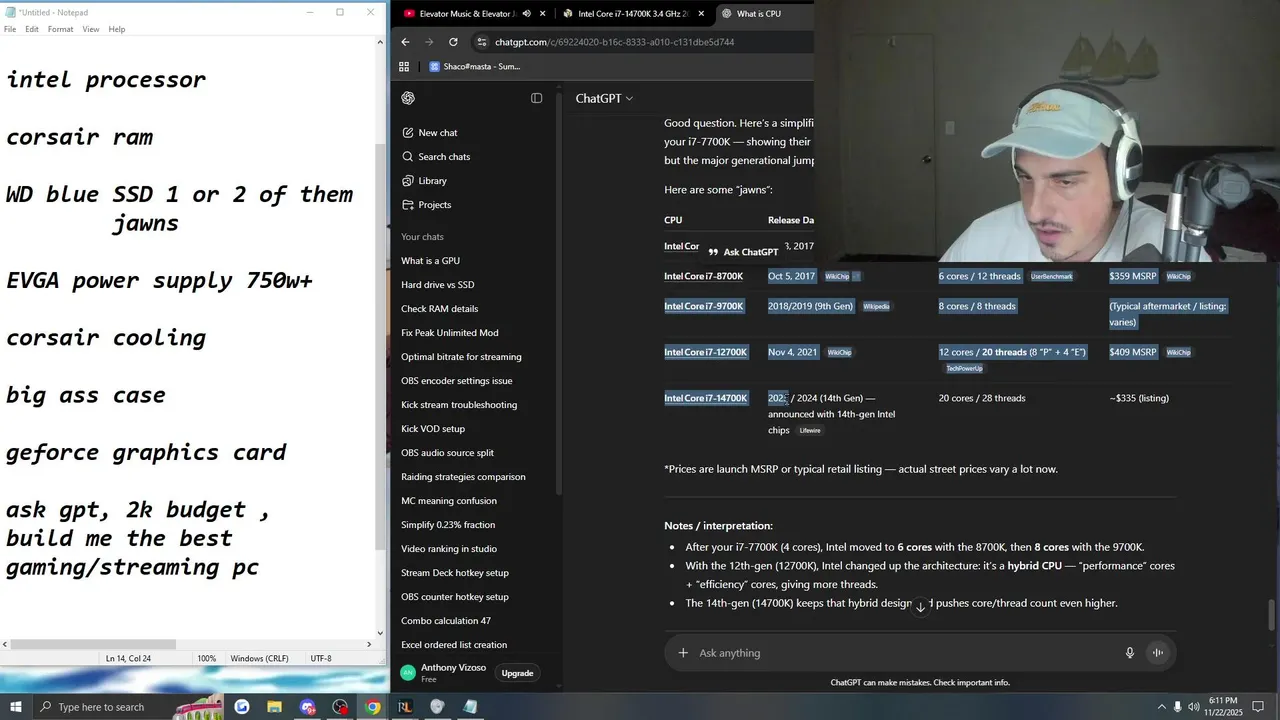Open Chrome from taskbar
The height and width of the screenshot is (720, 1280).
[372, 707]
